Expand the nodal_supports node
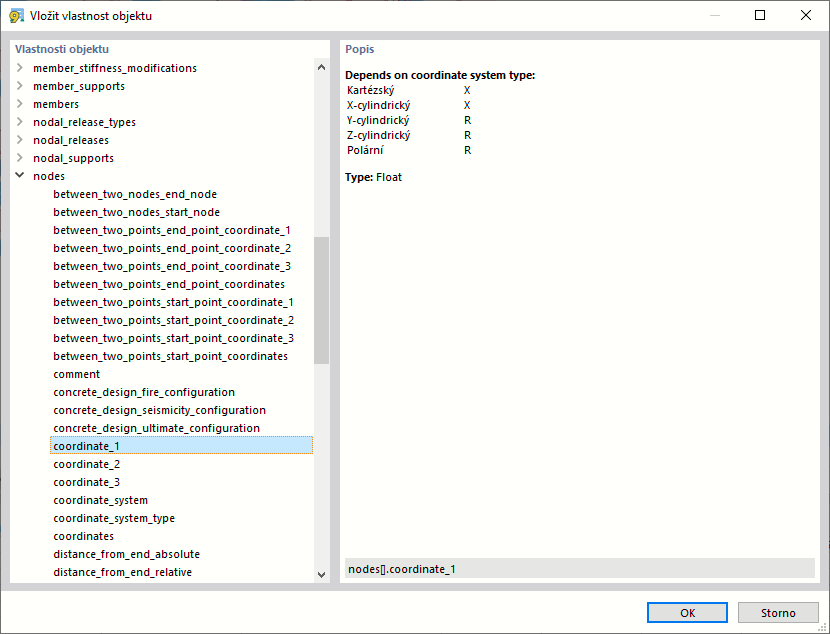Viewport: 830px width, 634px height. tap(19, 158)
